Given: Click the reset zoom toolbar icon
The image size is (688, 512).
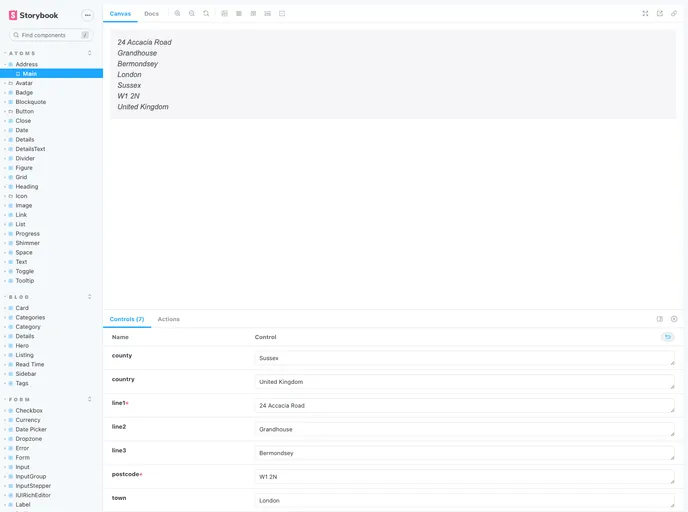Looking at the screenshot, I should point(206,14).
